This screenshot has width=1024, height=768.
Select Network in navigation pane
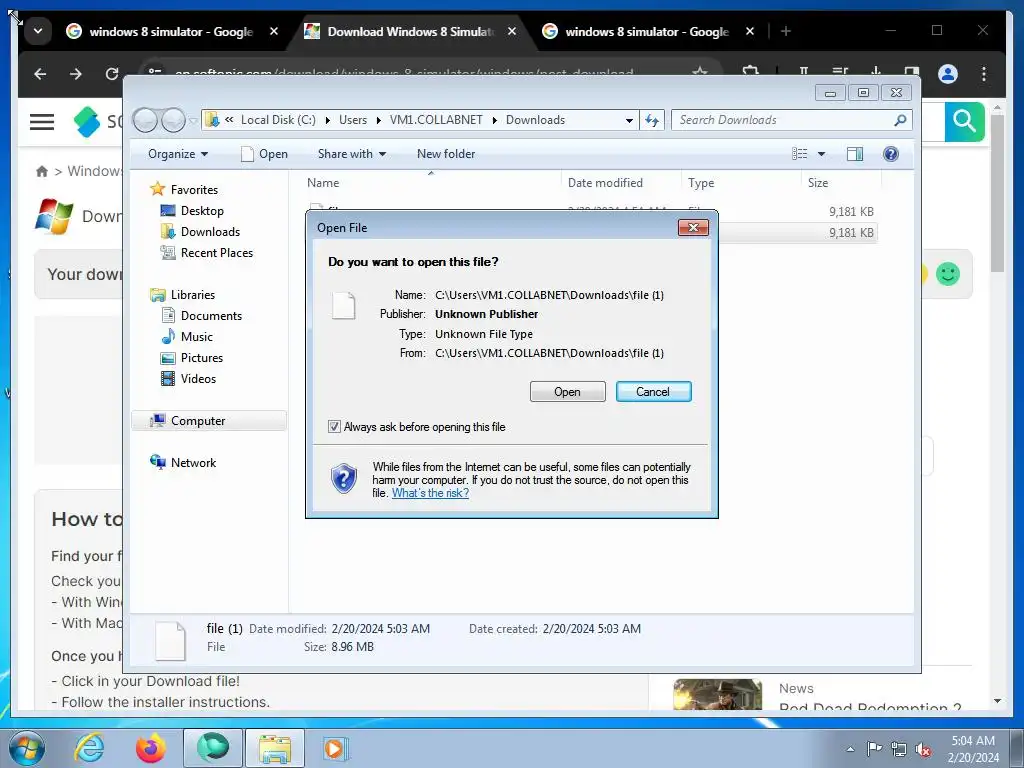click(193, 463)
